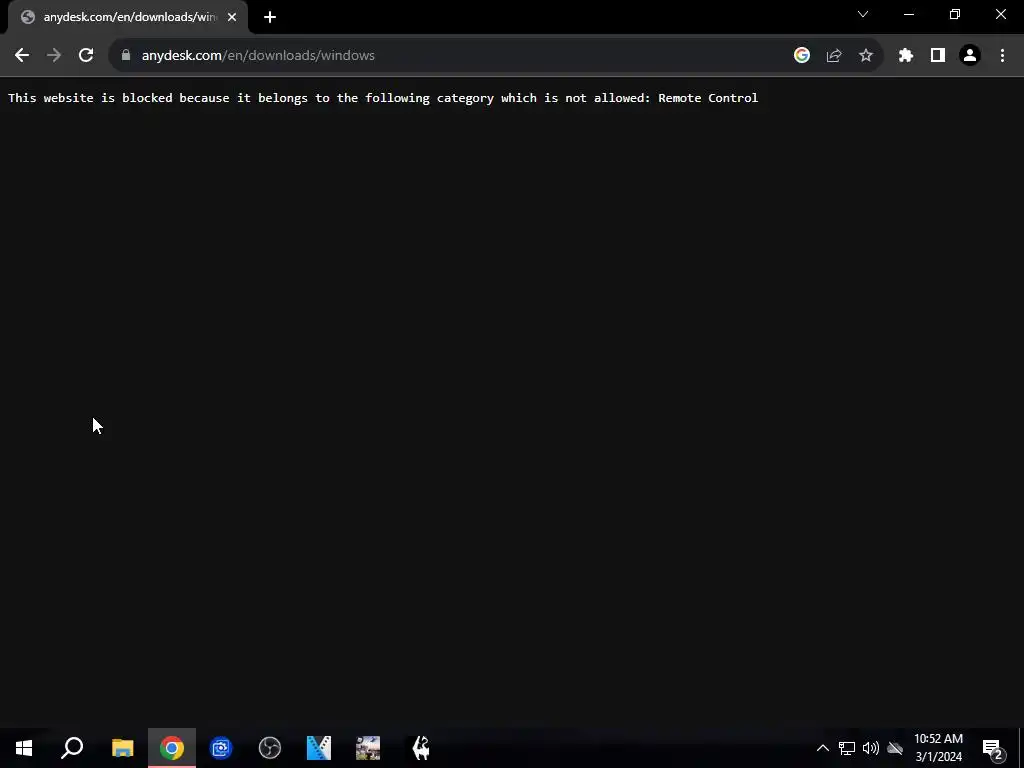Go back to the previous page
This screenshot has height=768, width=1024.
pos(22,56)
